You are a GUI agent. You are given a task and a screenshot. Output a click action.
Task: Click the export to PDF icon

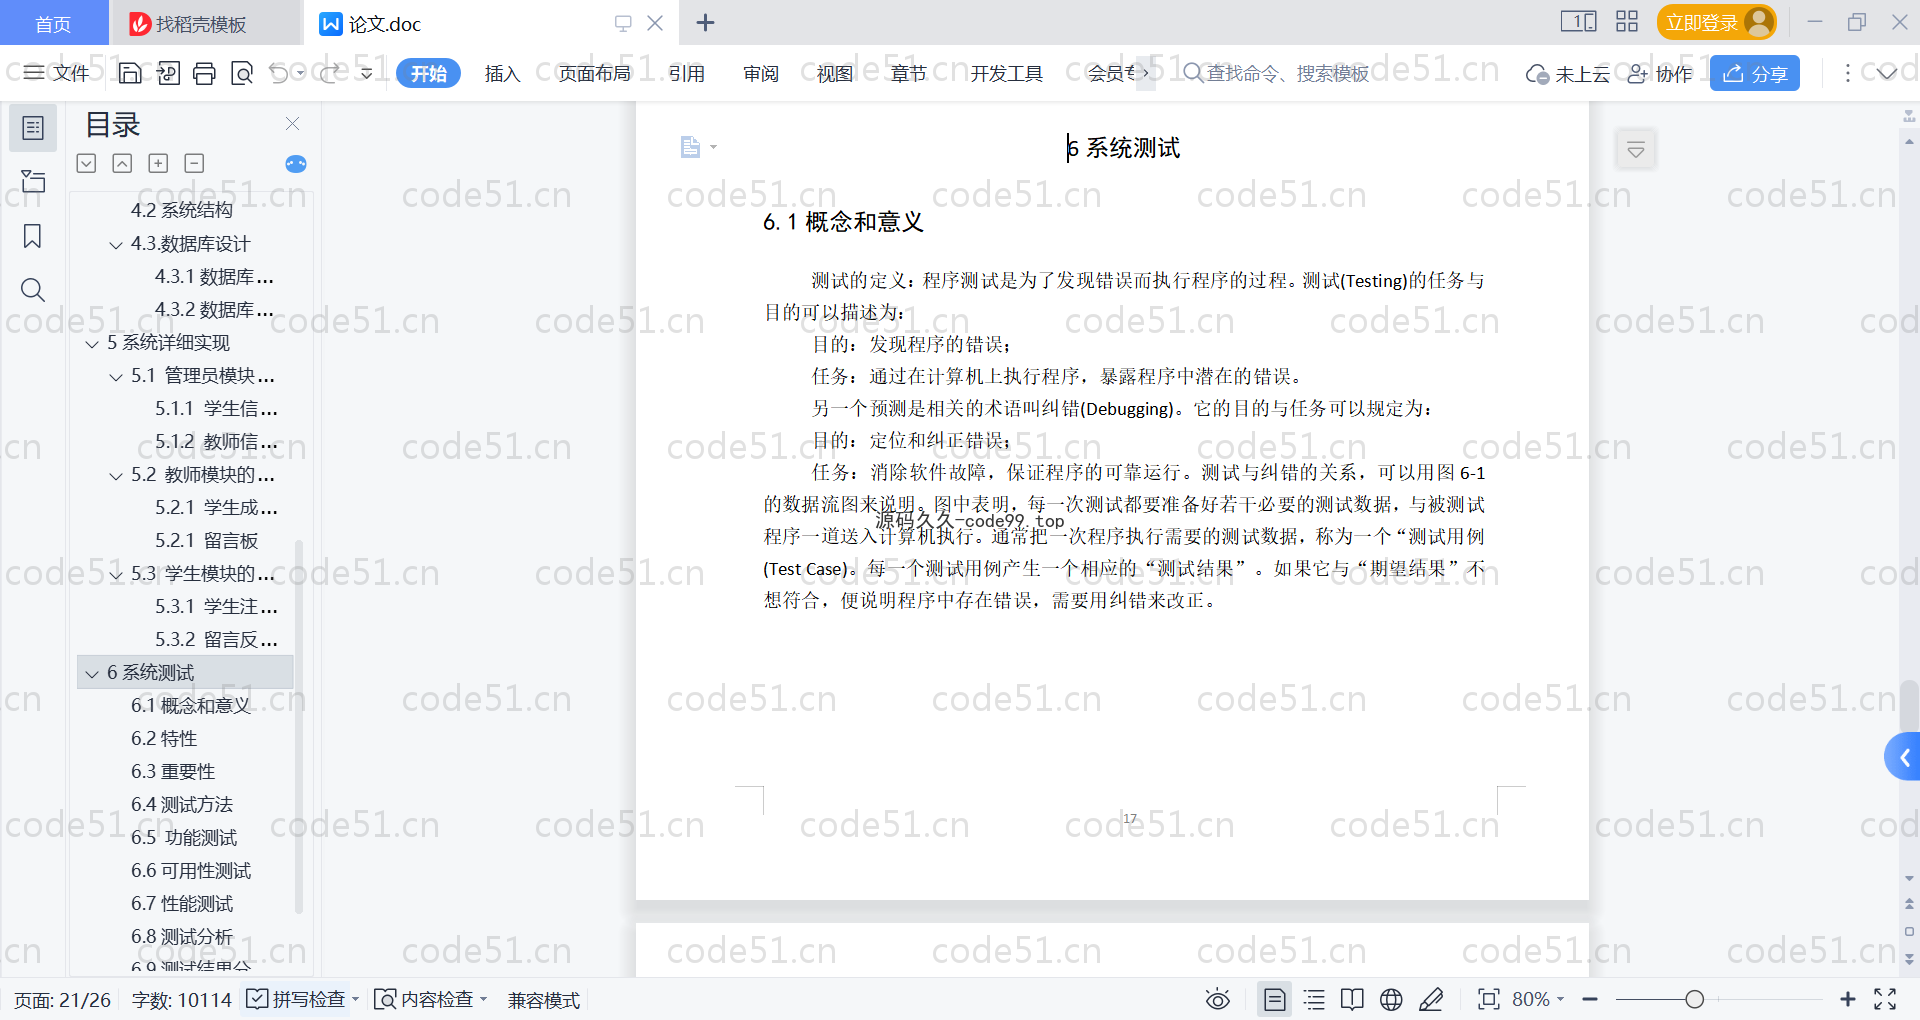tap(168, 73)
